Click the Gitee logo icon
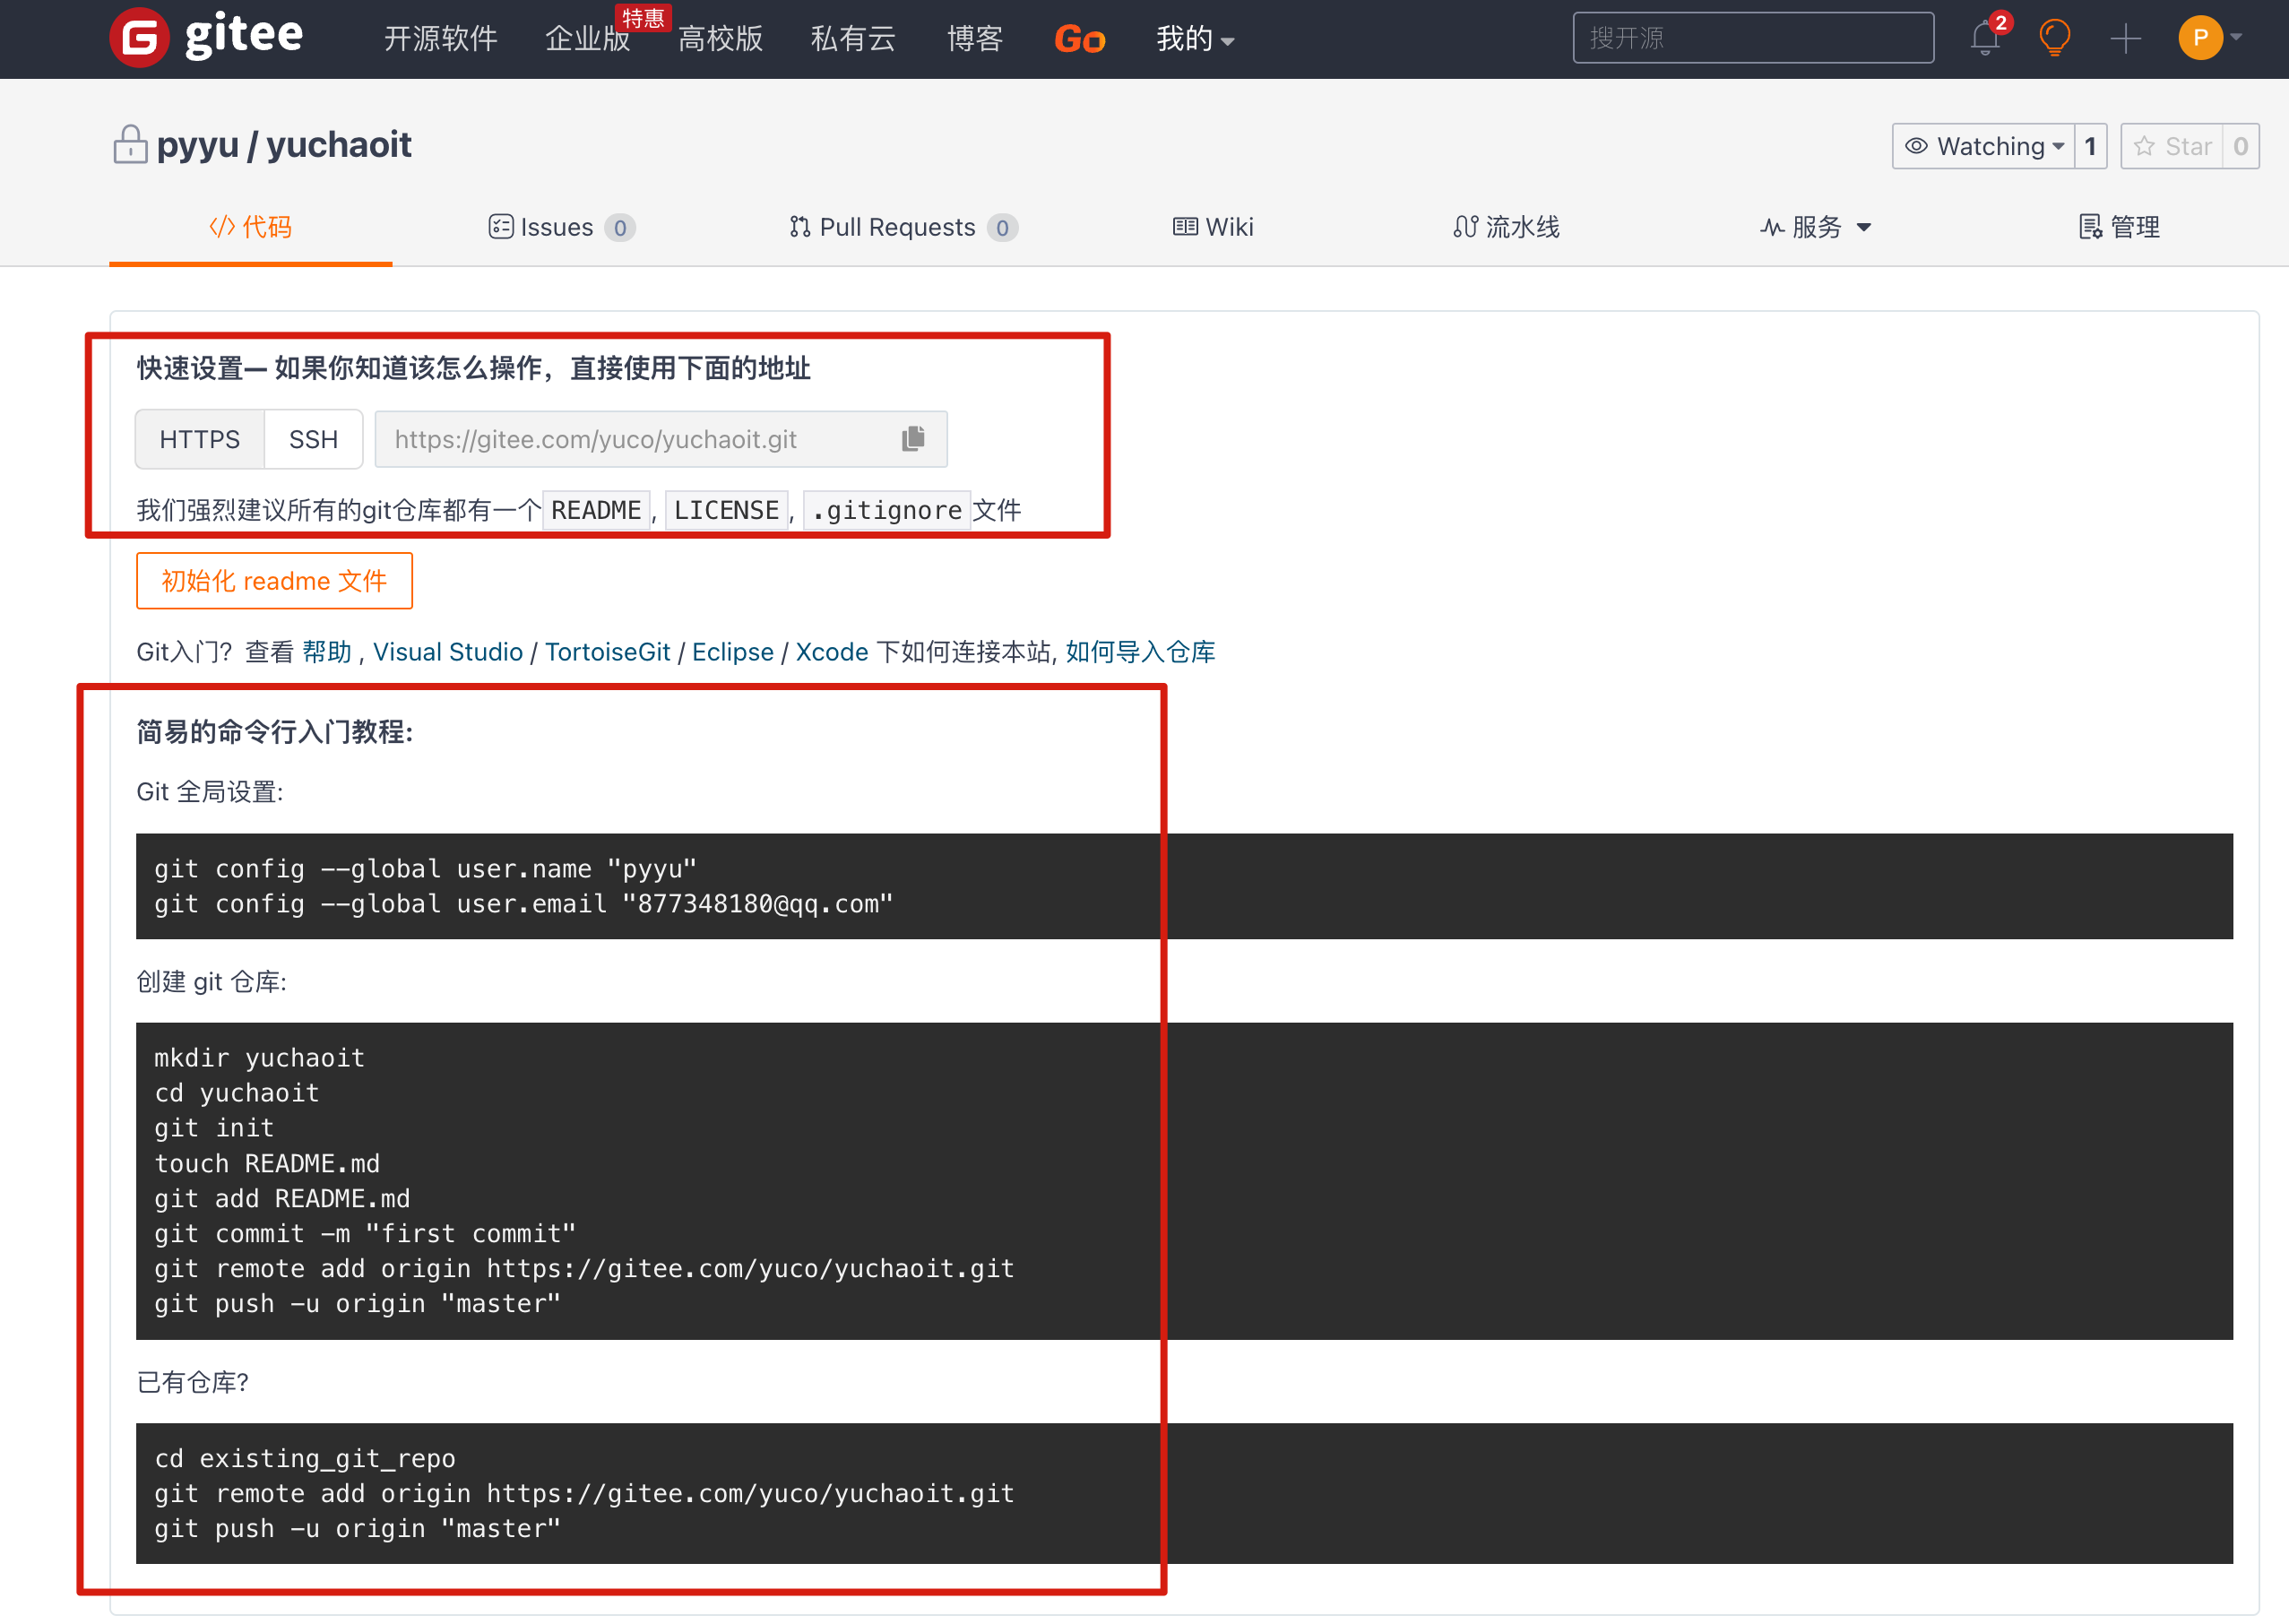Screen dimensions: 2289x1624 click(140, 38)
